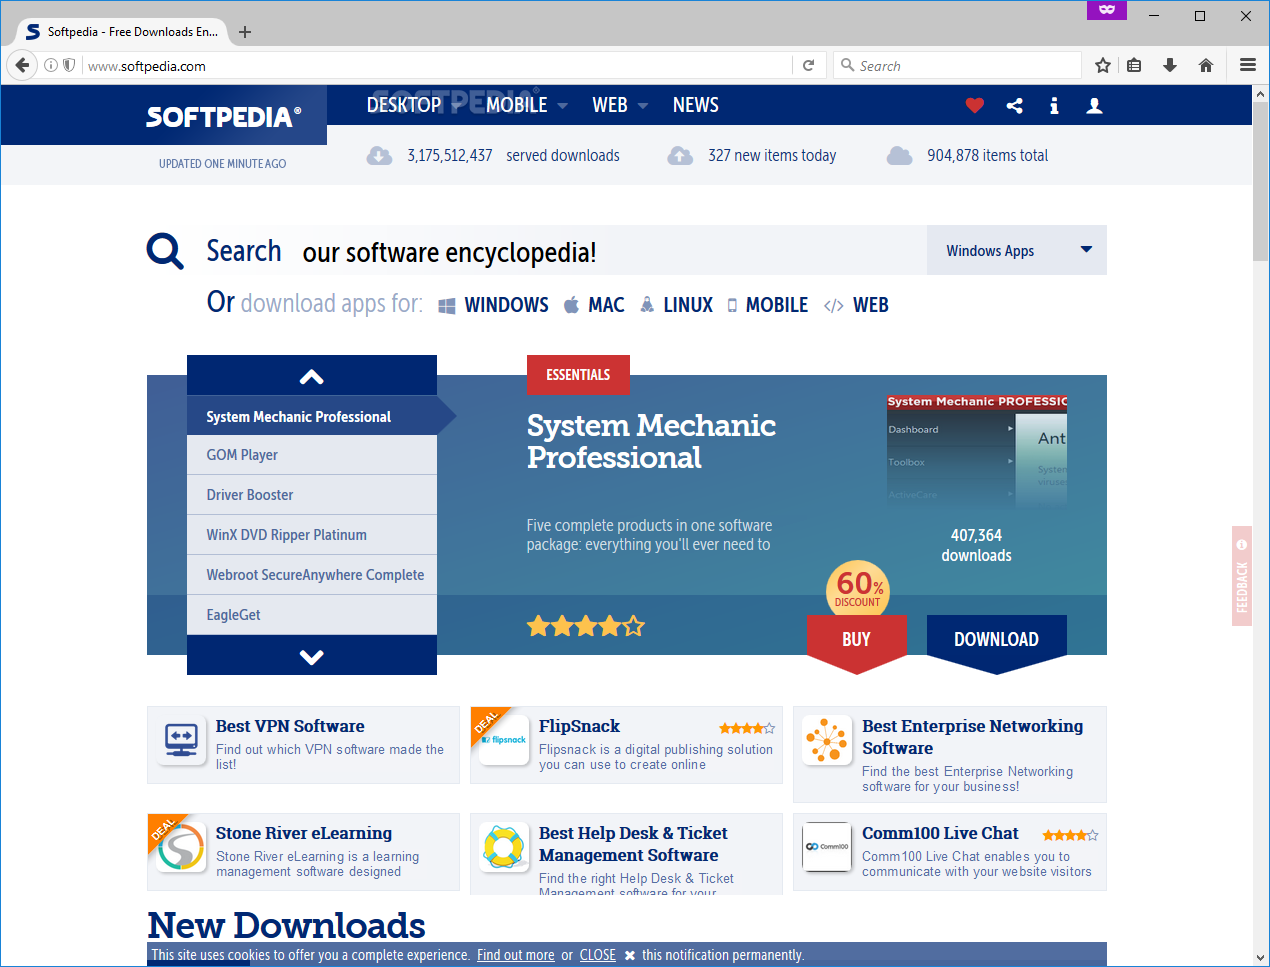Open the Softpedia share icon
Screen dimensions: 1270x967
coord(1015,105)
